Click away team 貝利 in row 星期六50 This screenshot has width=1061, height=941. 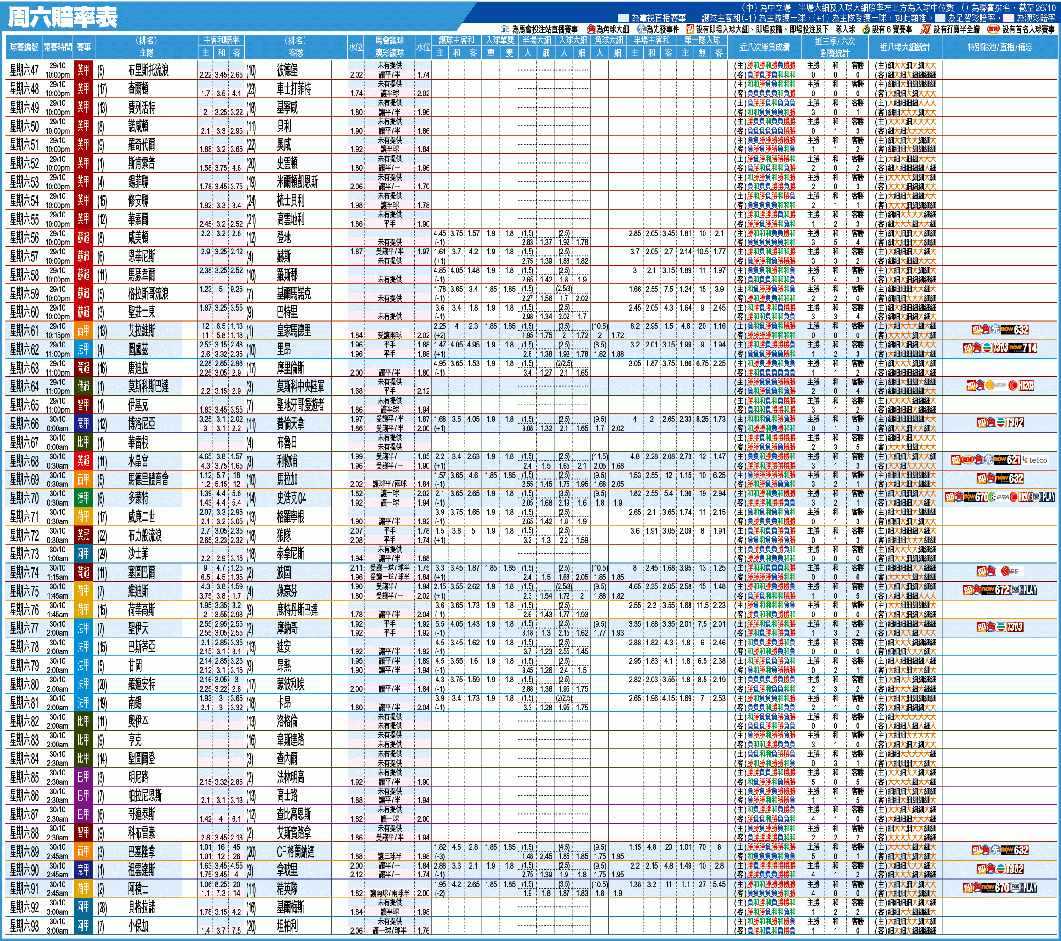[284, 126]
